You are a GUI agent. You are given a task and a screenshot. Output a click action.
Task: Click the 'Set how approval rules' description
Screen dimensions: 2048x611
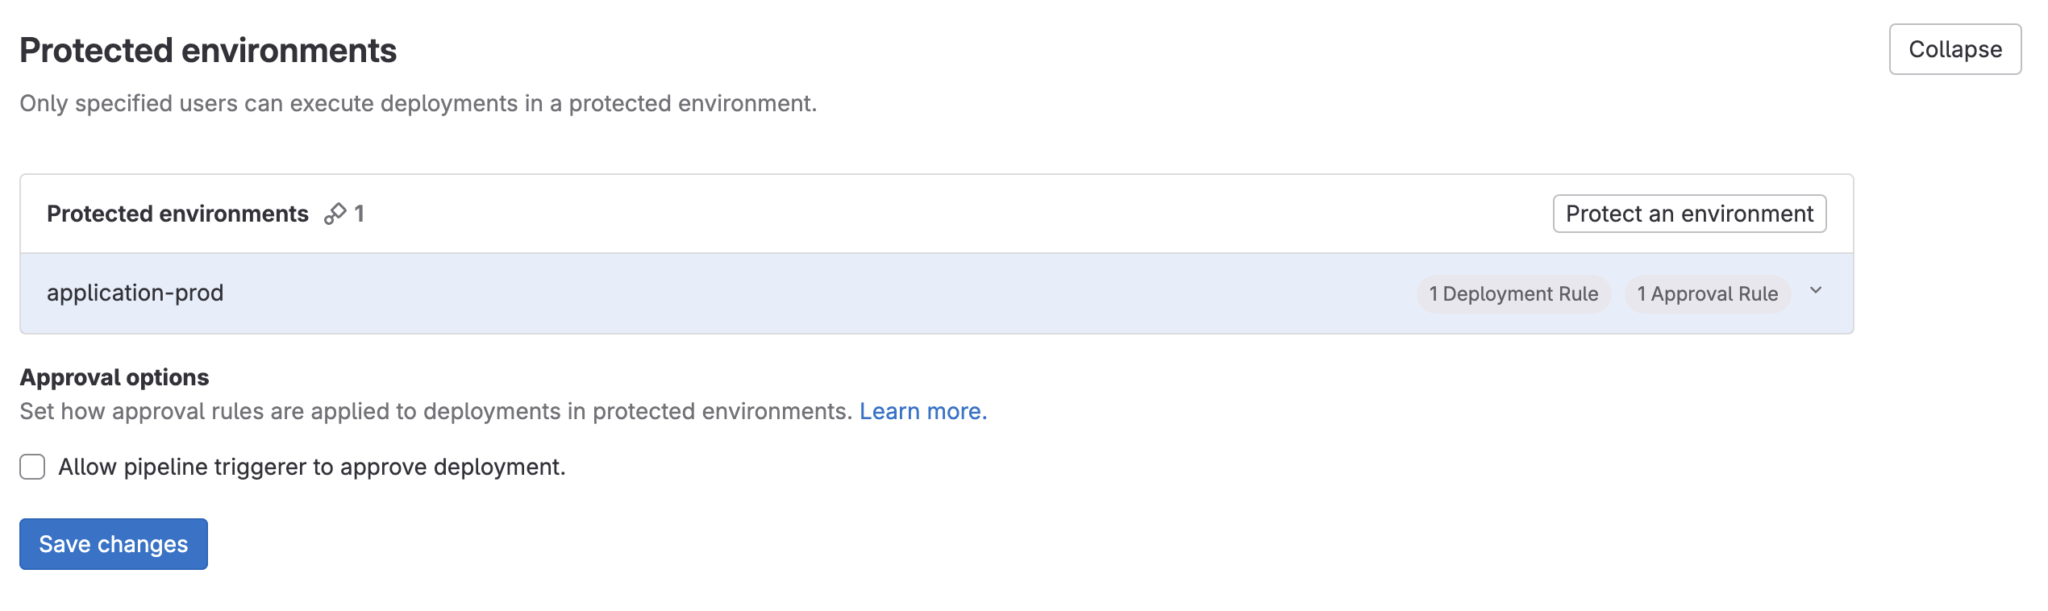click(435, 411)
